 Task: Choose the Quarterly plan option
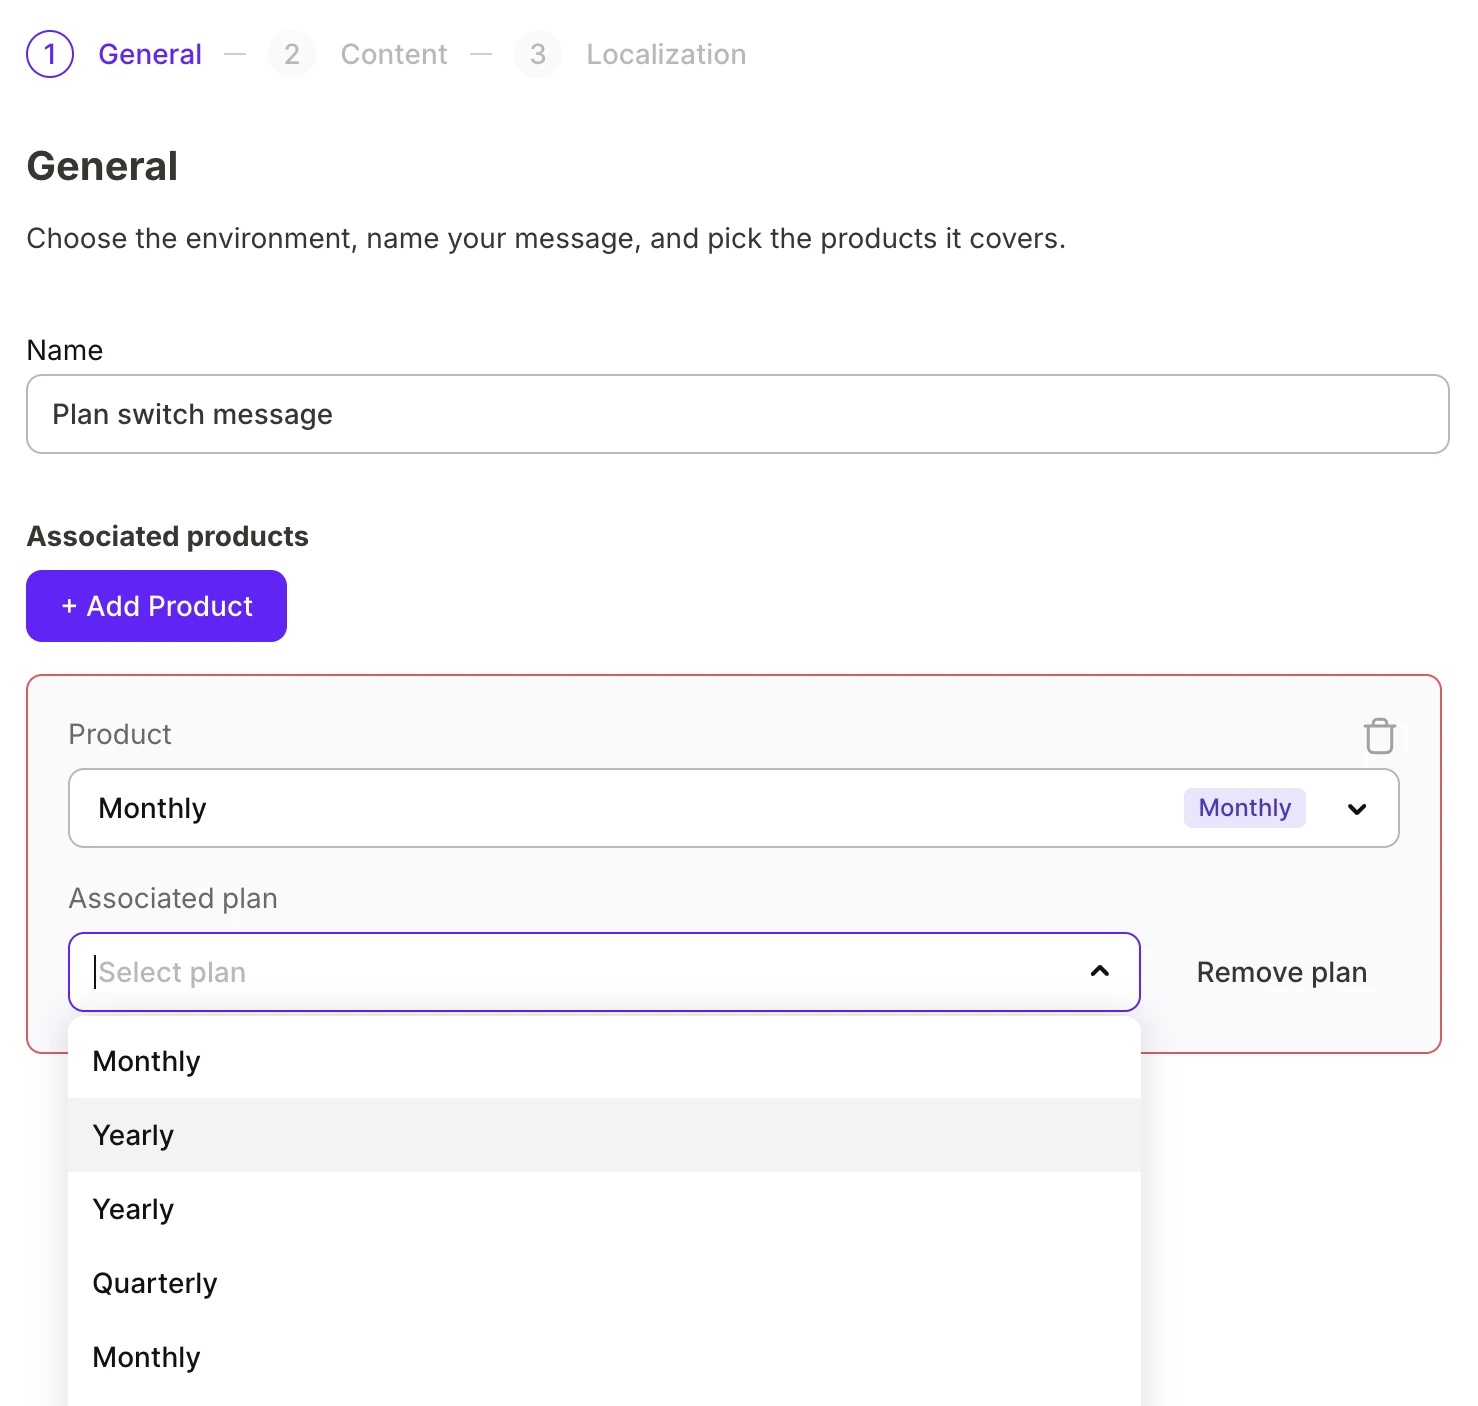(x=604, y=1283)
